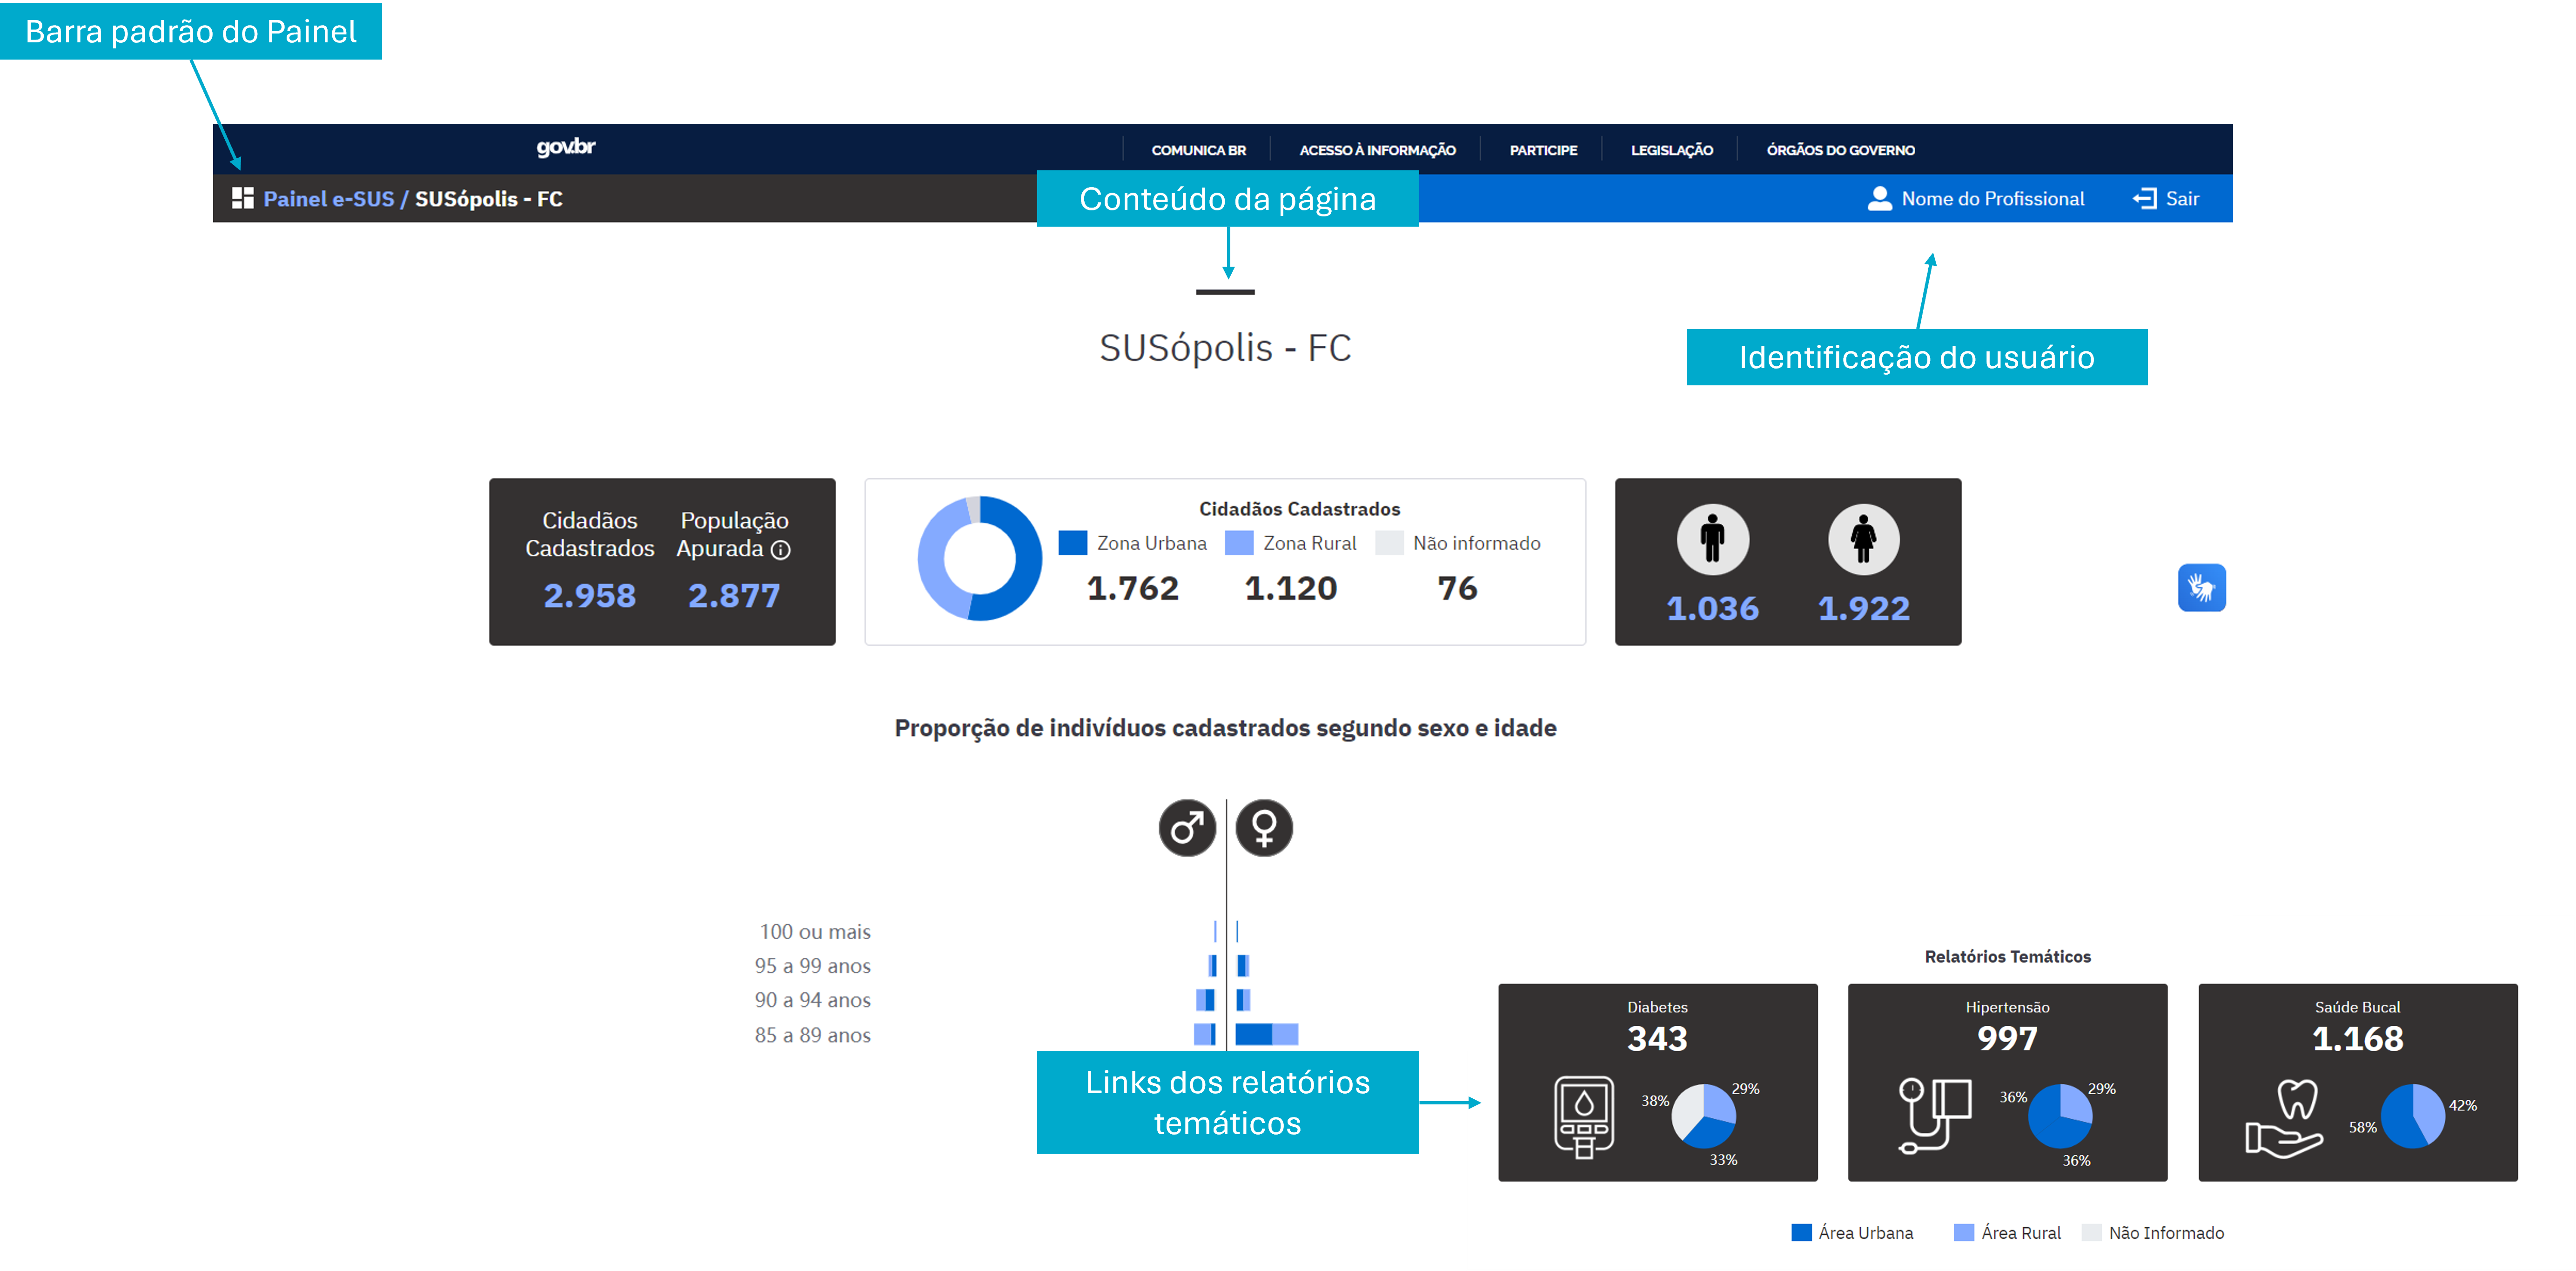
Task: Click the Hipertensão count 997
Action: 2007,1039
